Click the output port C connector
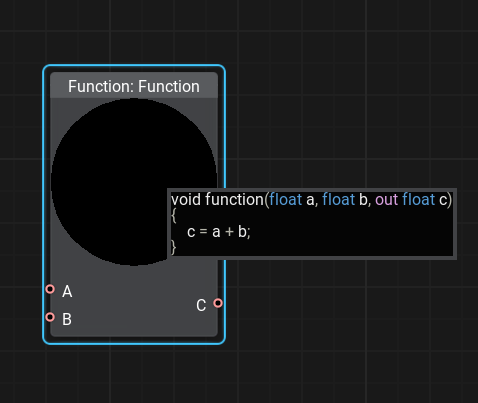478x403 pixels. pyautogui.click(x=218, y=303)
